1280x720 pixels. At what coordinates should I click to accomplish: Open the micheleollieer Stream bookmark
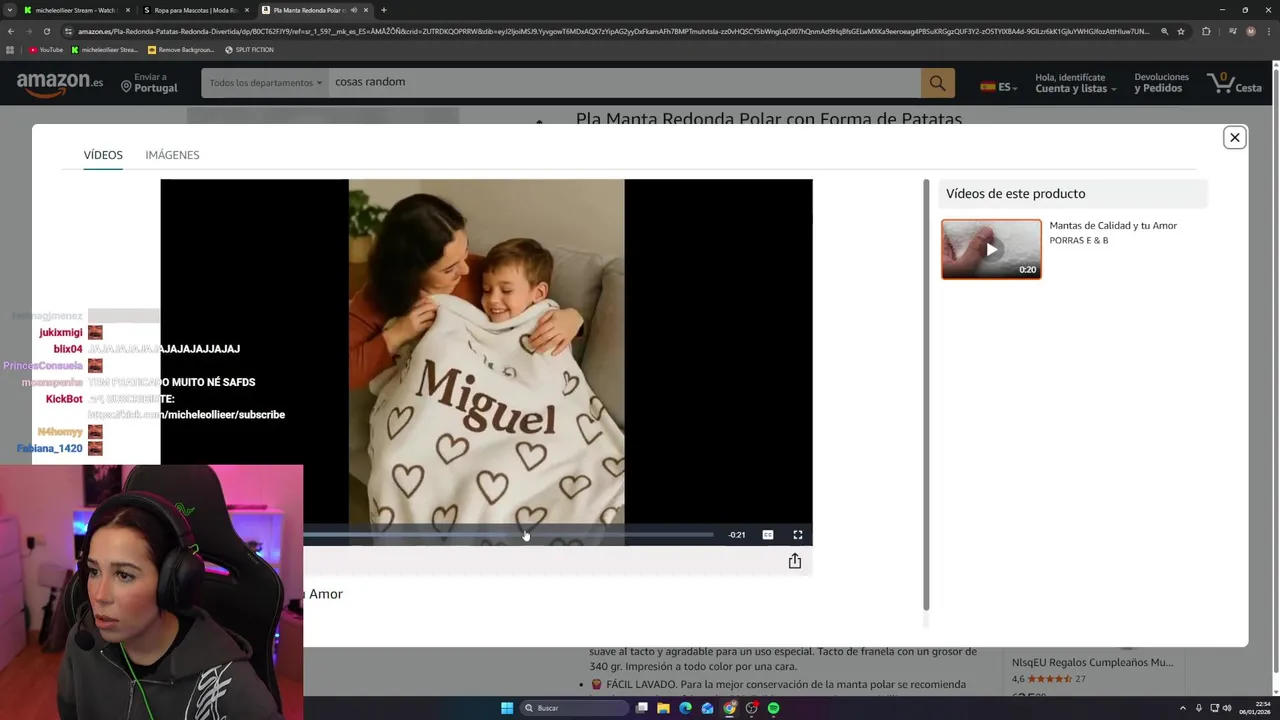[104, 49]
